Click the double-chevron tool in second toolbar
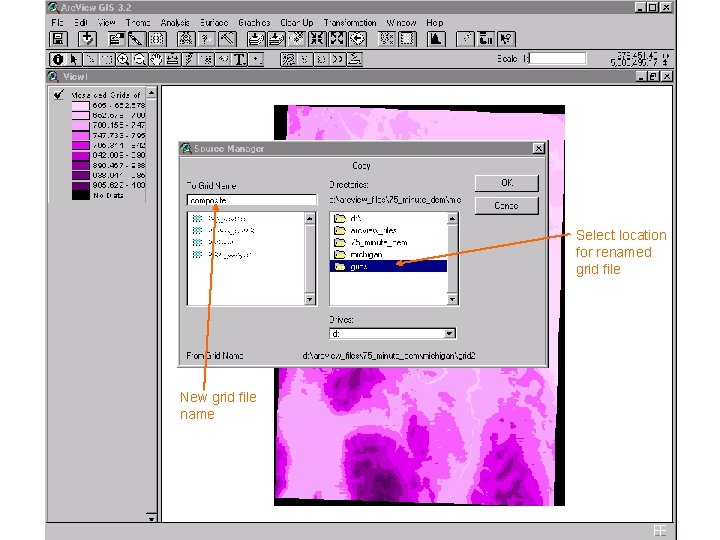This screenshot has height=540, width=720. click(338, 59)
